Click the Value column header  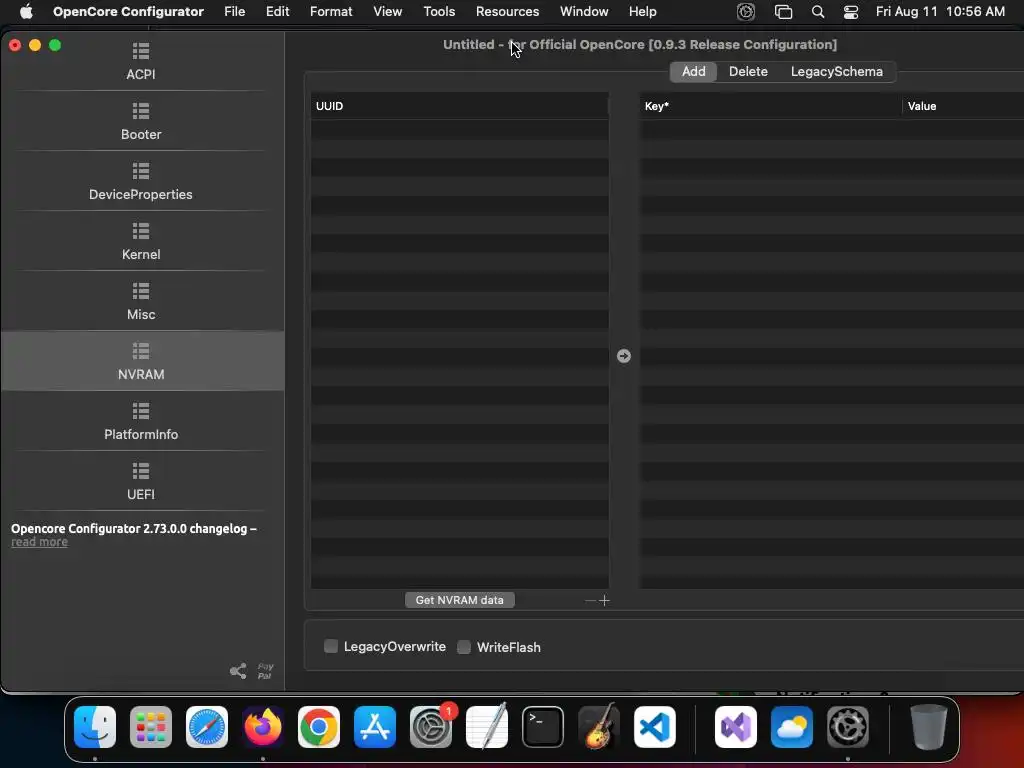pyautogui.click(x=963, y=106)
